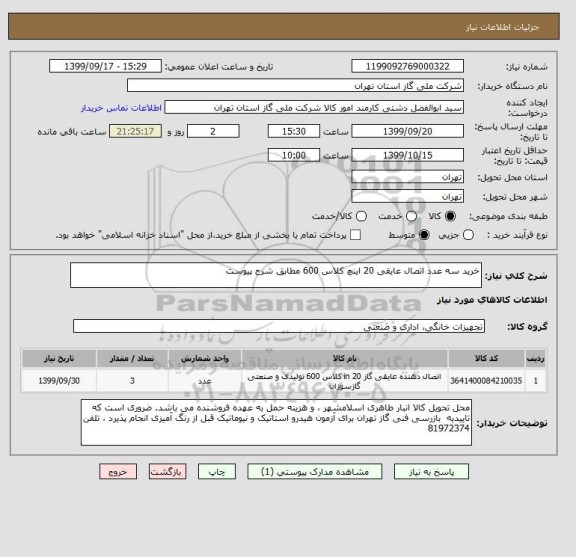Select the خدمت radio button
Screen dimensions: 576x557
(411, 216)
